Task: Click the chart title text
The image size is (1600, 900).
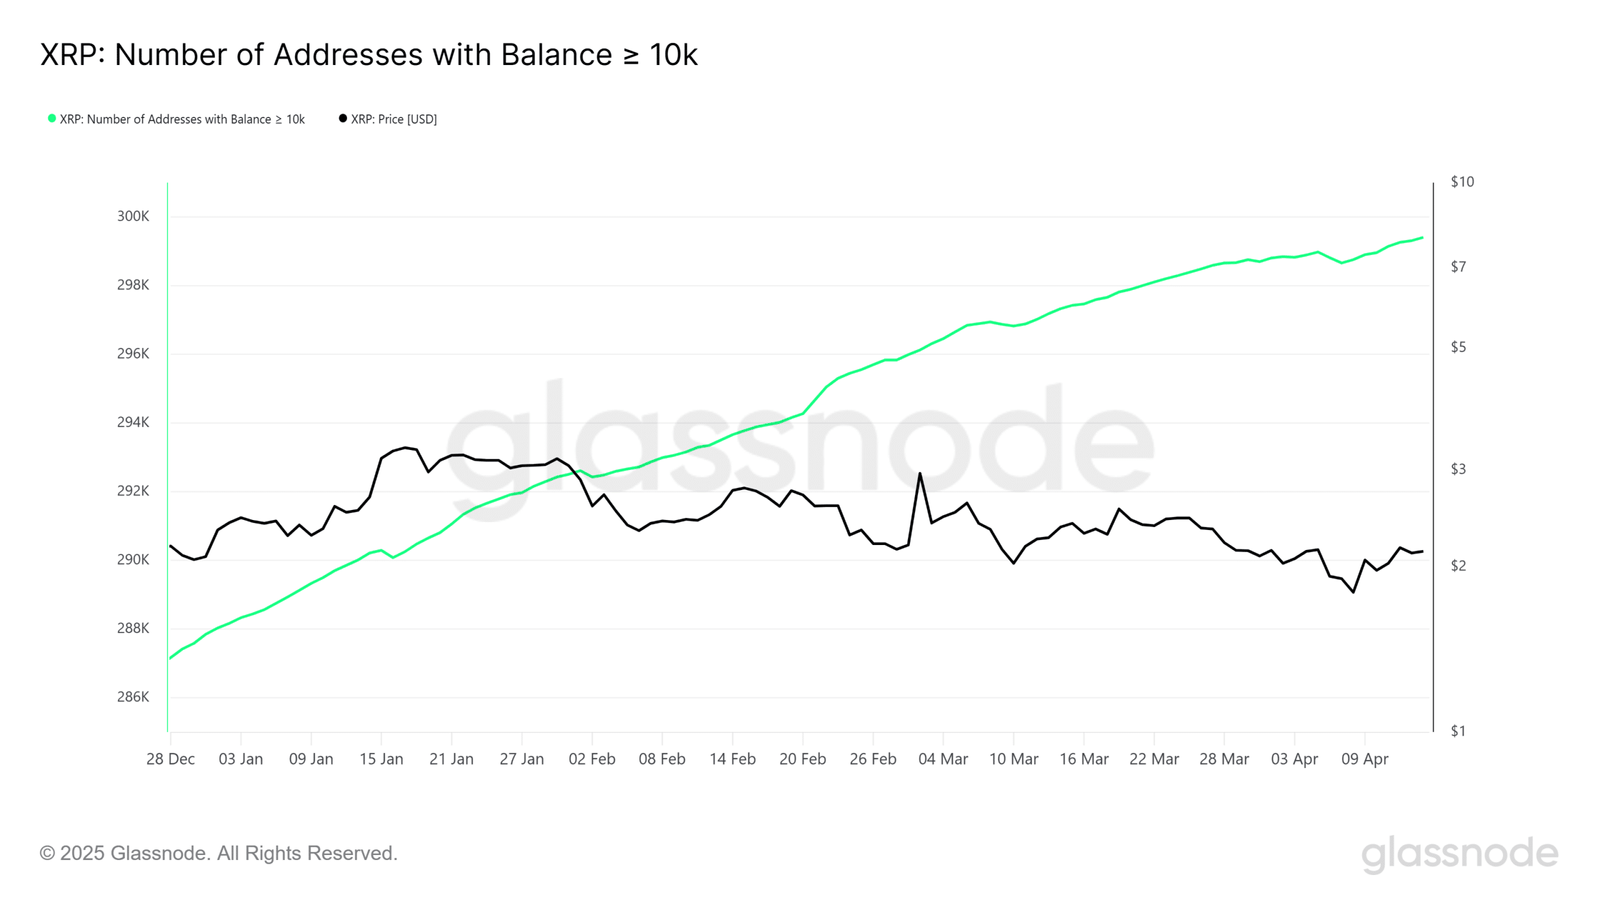Action: 369,55
